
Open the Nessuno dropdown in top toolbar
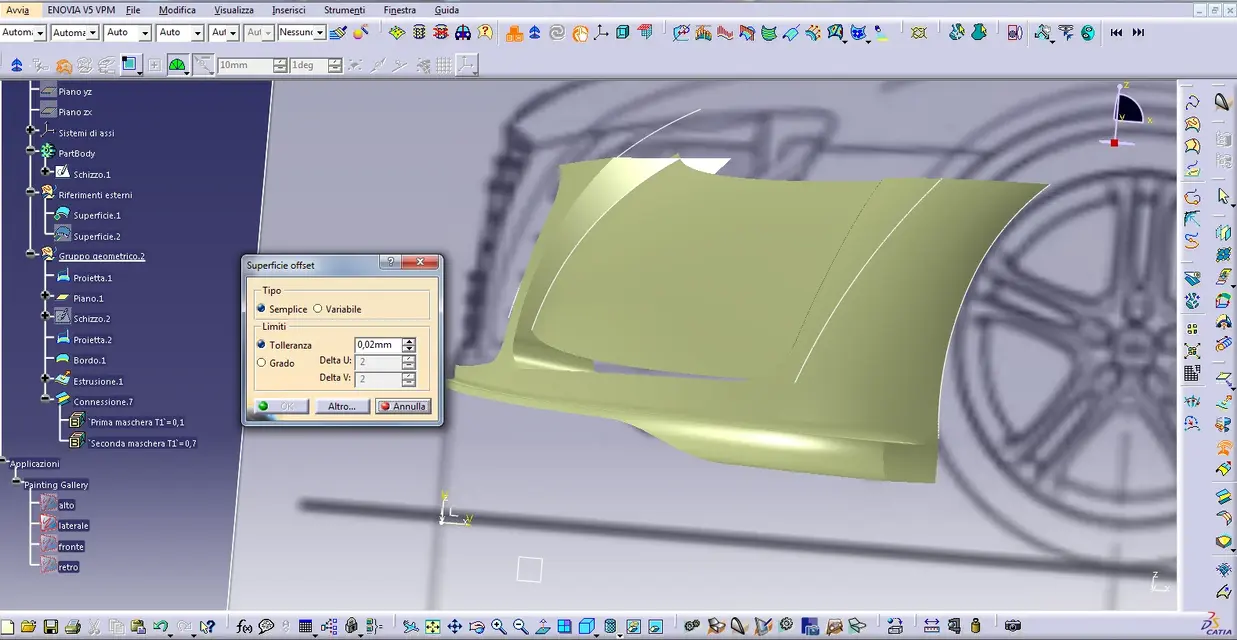[320, 33]
